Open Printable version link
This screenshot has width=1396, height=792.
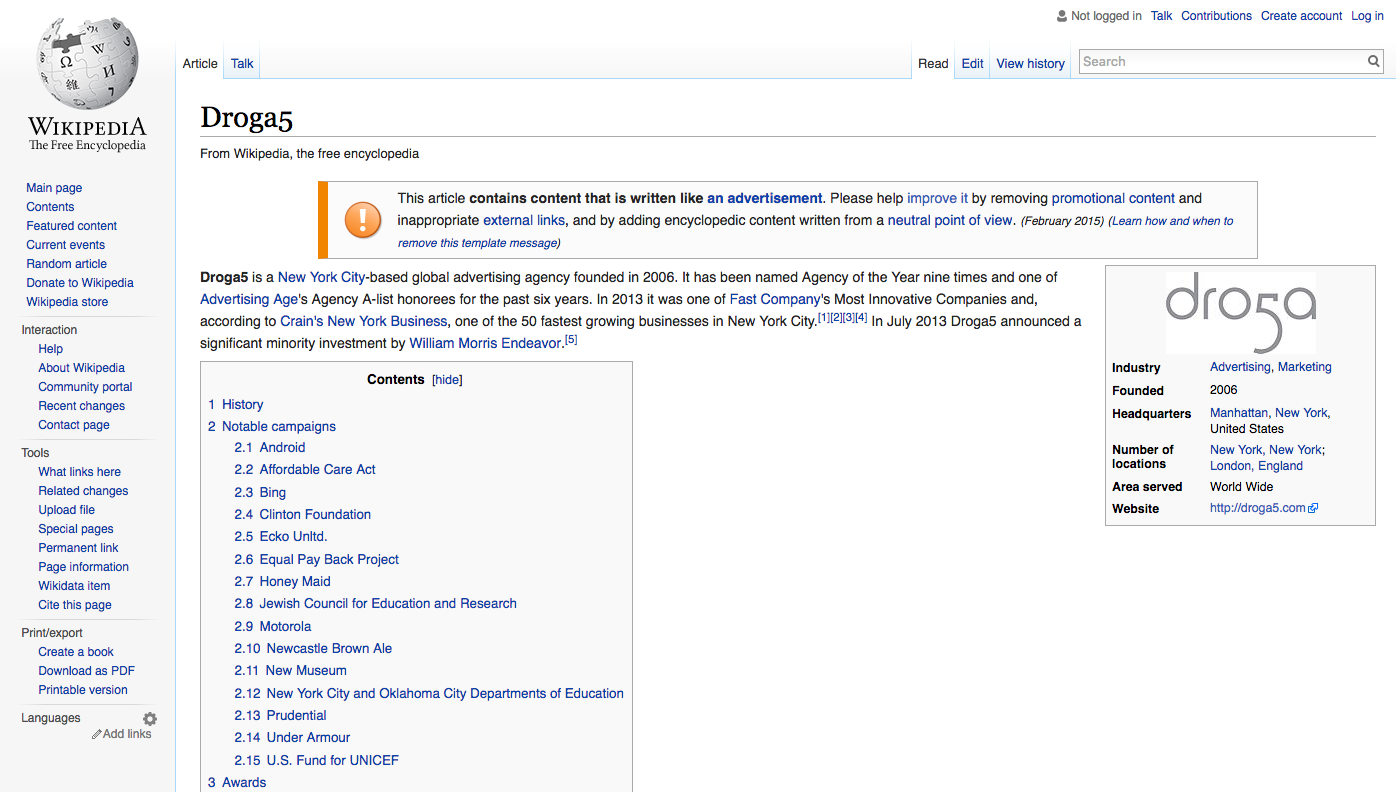click(x=83, y=690)
